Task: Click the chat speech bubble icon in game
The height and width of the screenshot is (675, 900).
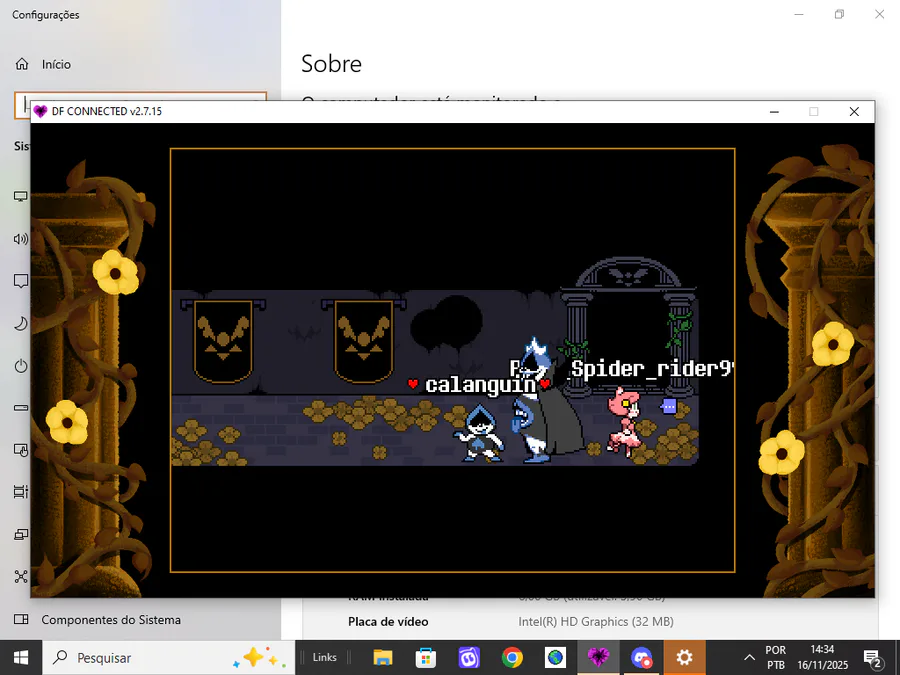Action: pos(669,406)
